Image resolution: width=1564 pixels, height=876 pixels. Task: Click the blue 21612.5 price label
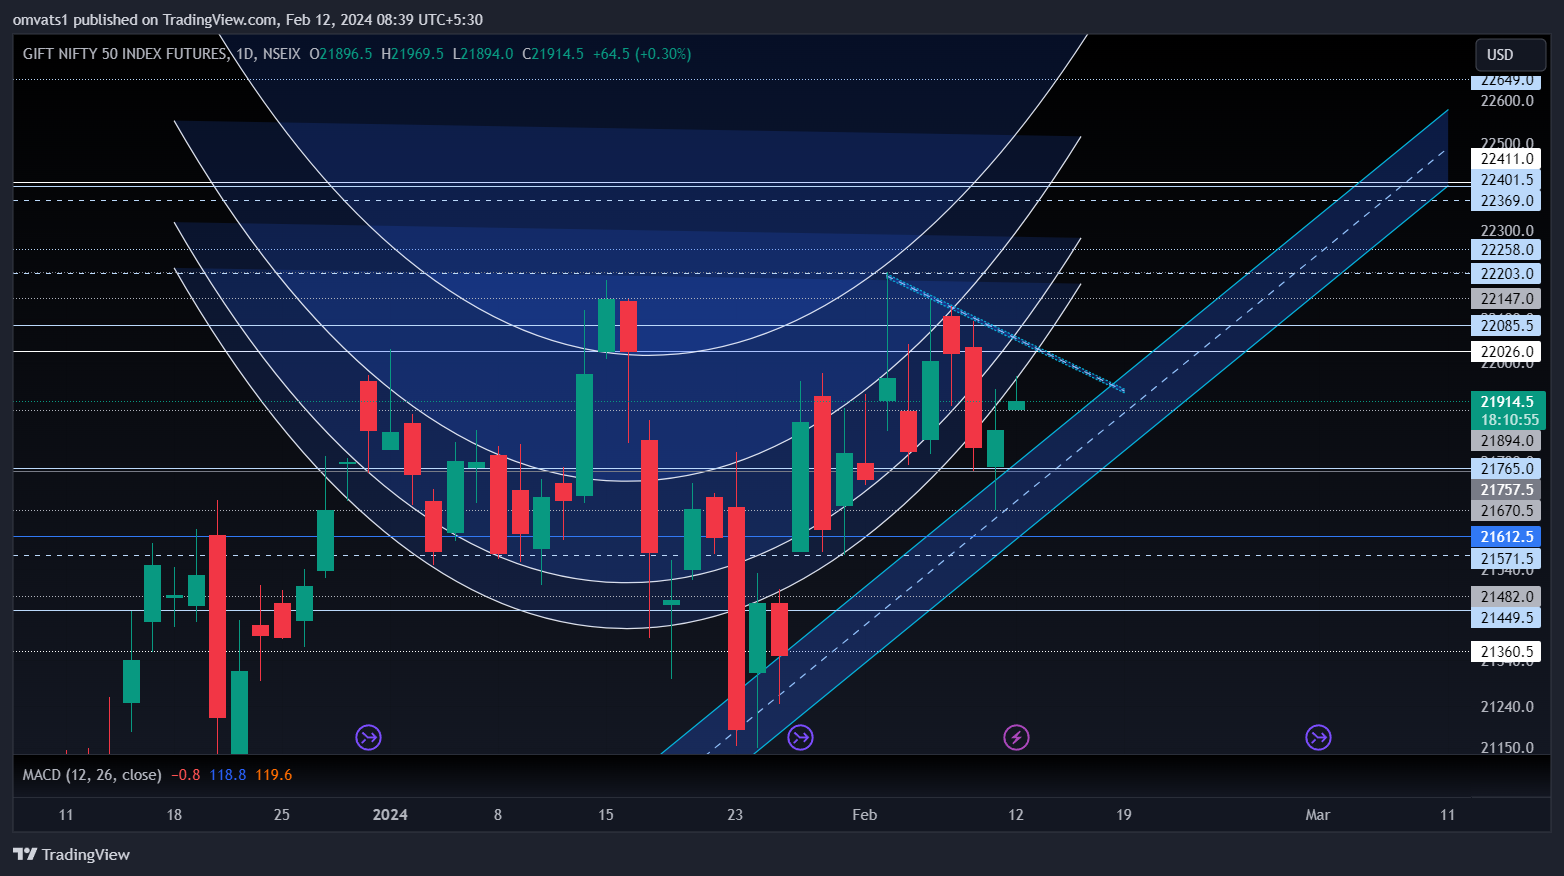tap(1506, 537)
